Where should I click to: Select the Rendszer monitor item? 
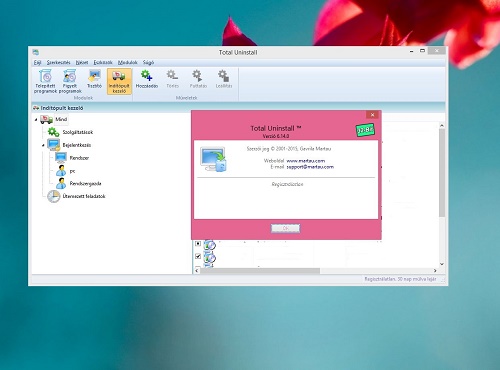72,158
